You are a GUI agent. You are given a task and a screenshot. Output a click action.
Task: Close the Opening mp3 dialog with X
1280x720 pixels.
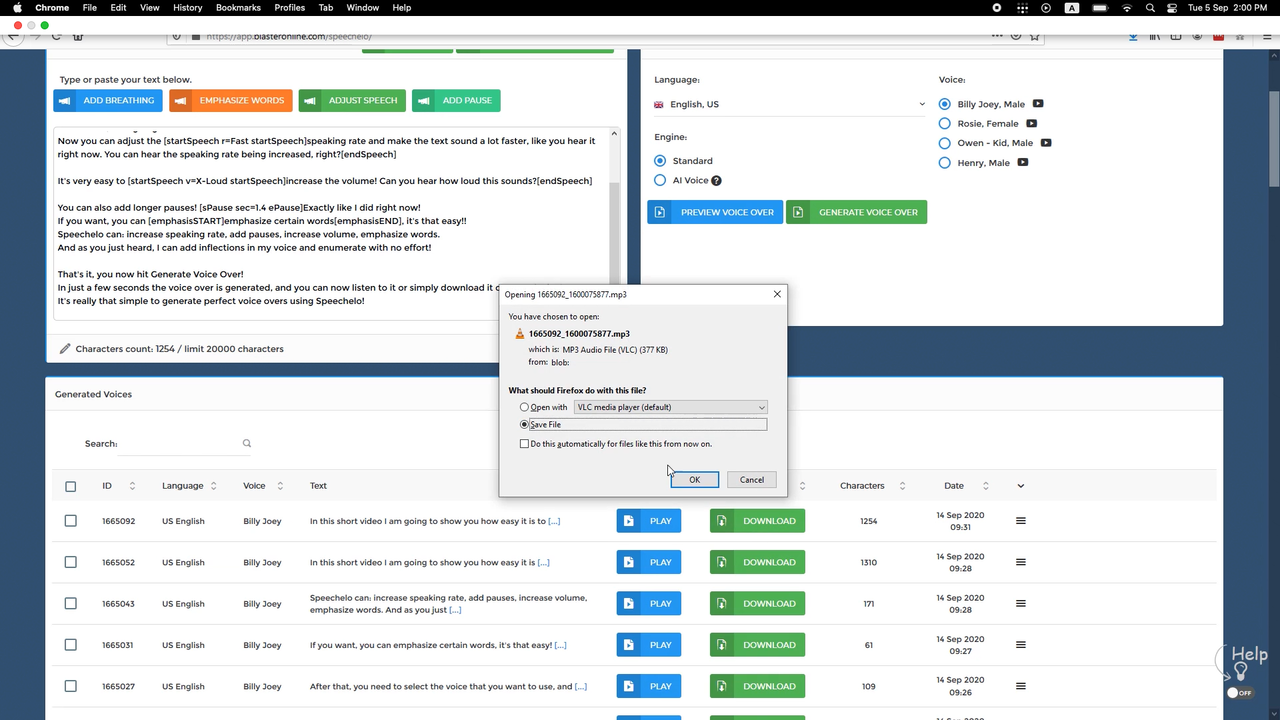[777, 295]
